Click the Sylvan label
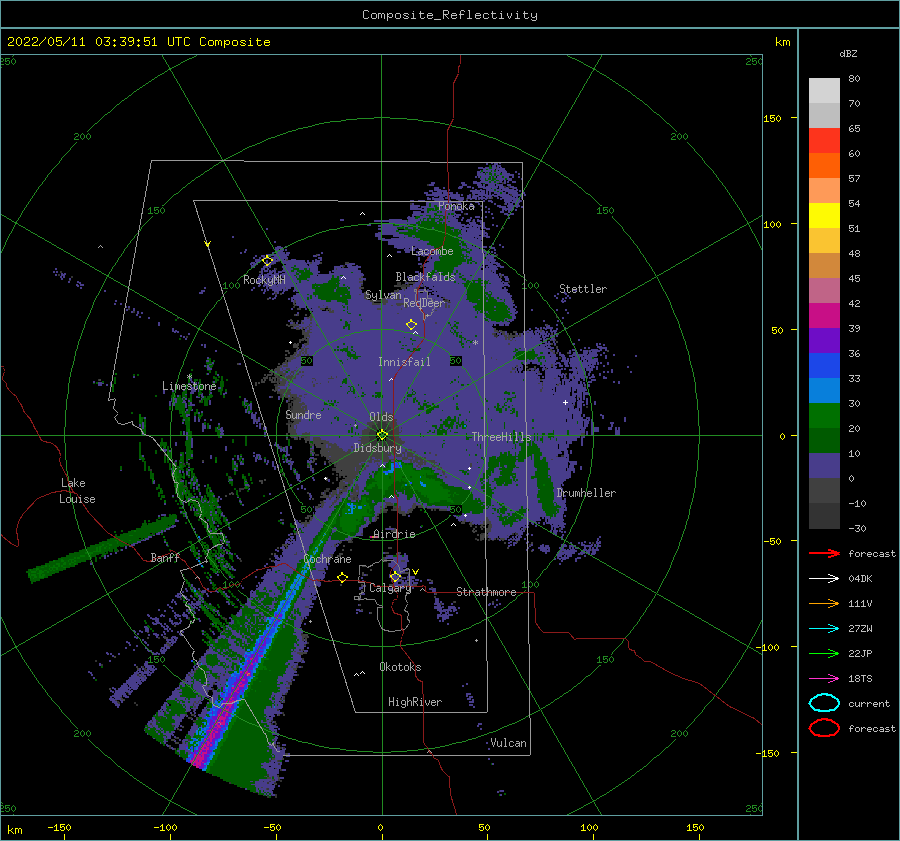The height and width of the screenshot is (841, 900). click(x=383, y=295)
